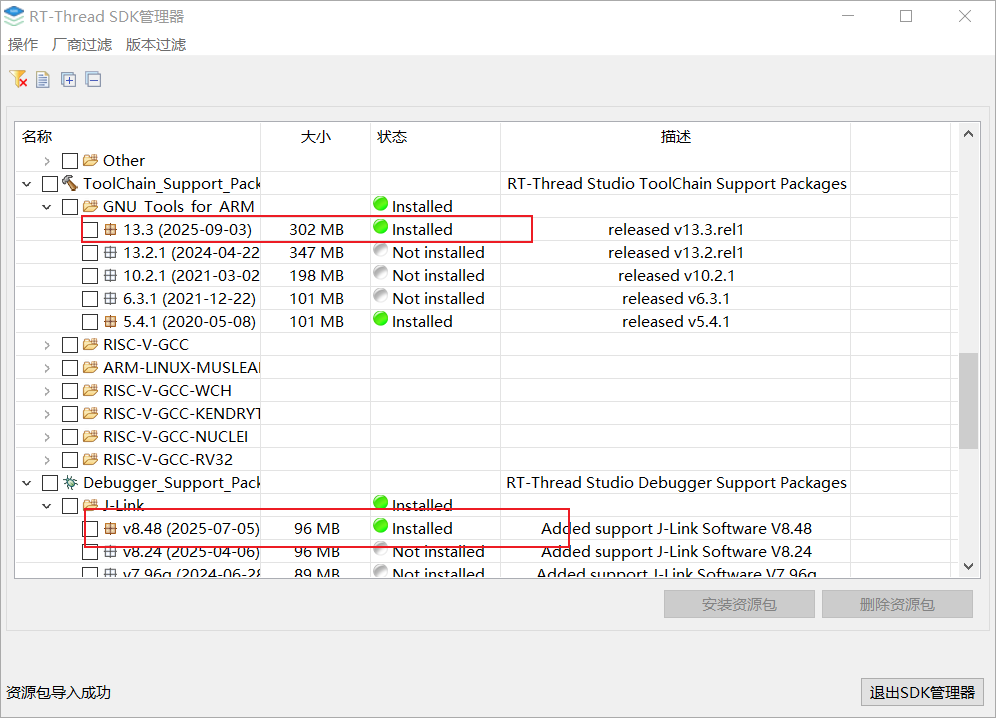
Task: Click grey status indicator for 13.2.1 row
Action: pyautogui.click(x=380, y=250)
